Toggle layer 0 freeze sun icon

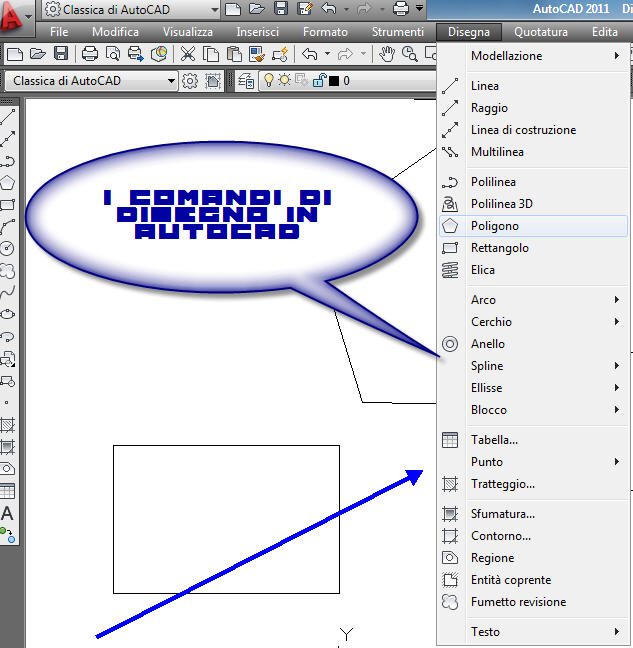(284, 80)
